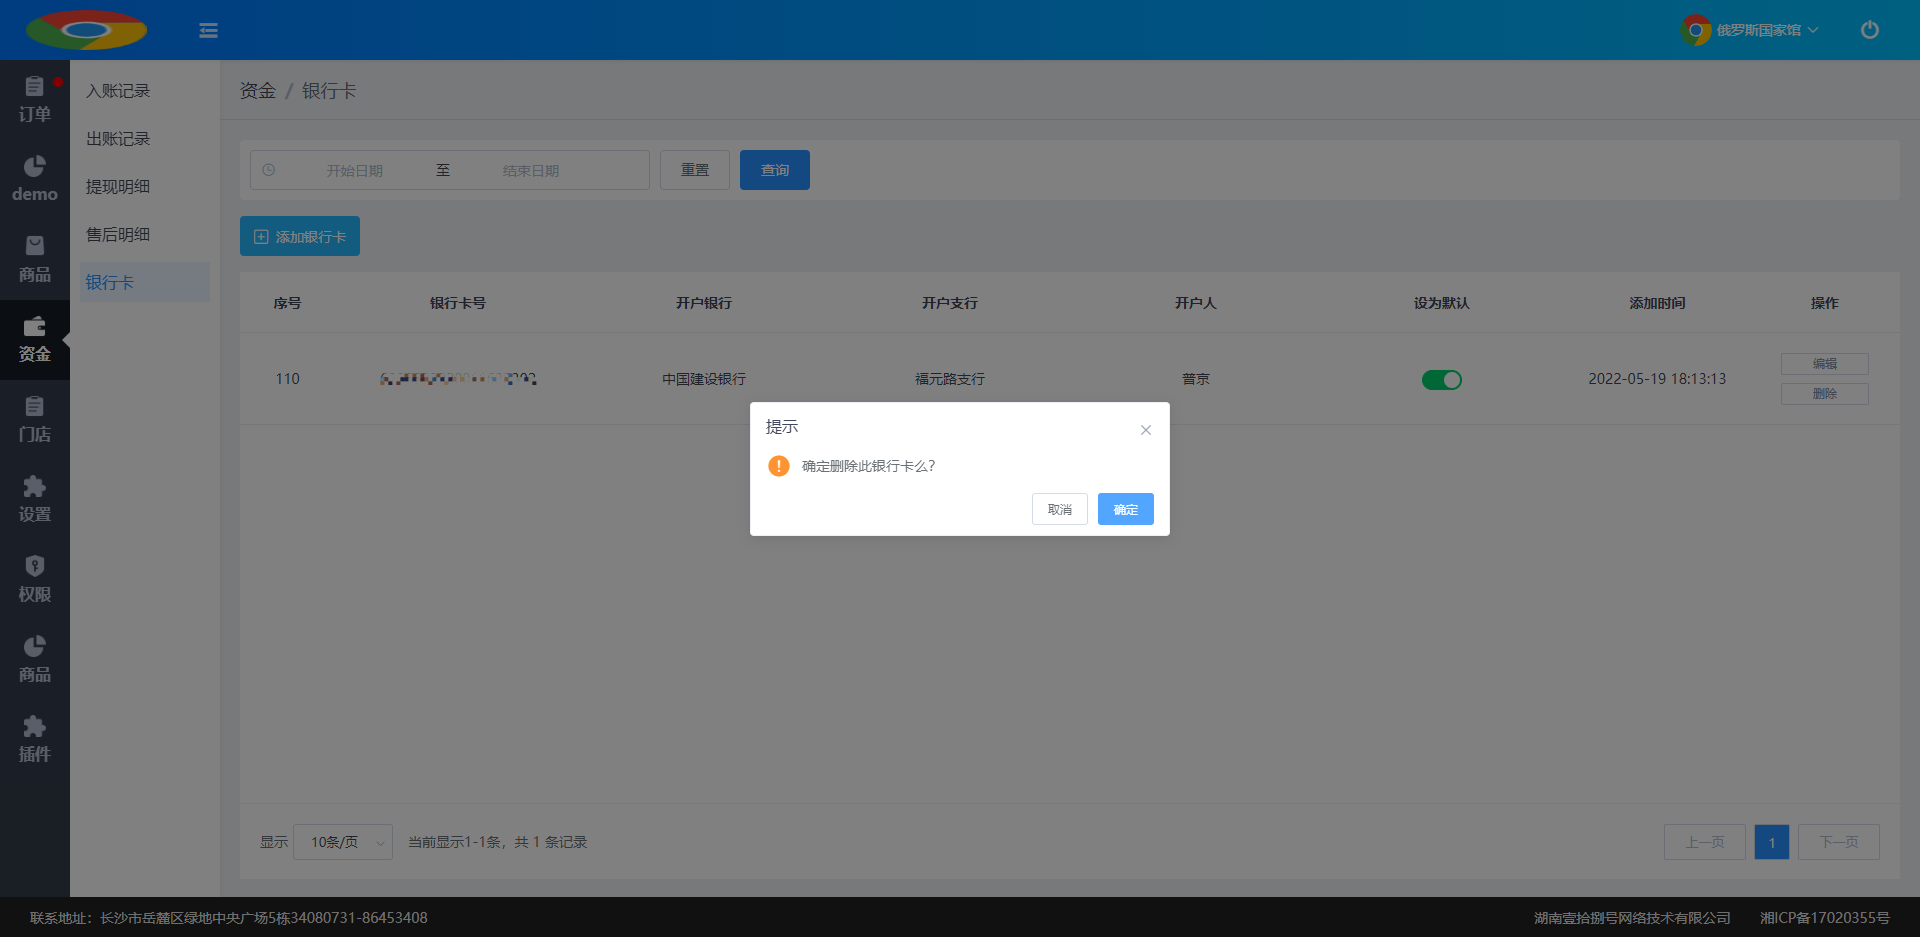The image size is (1920, 937).
Task: Click the 添加时间 column header
Action: point(1657,303)
